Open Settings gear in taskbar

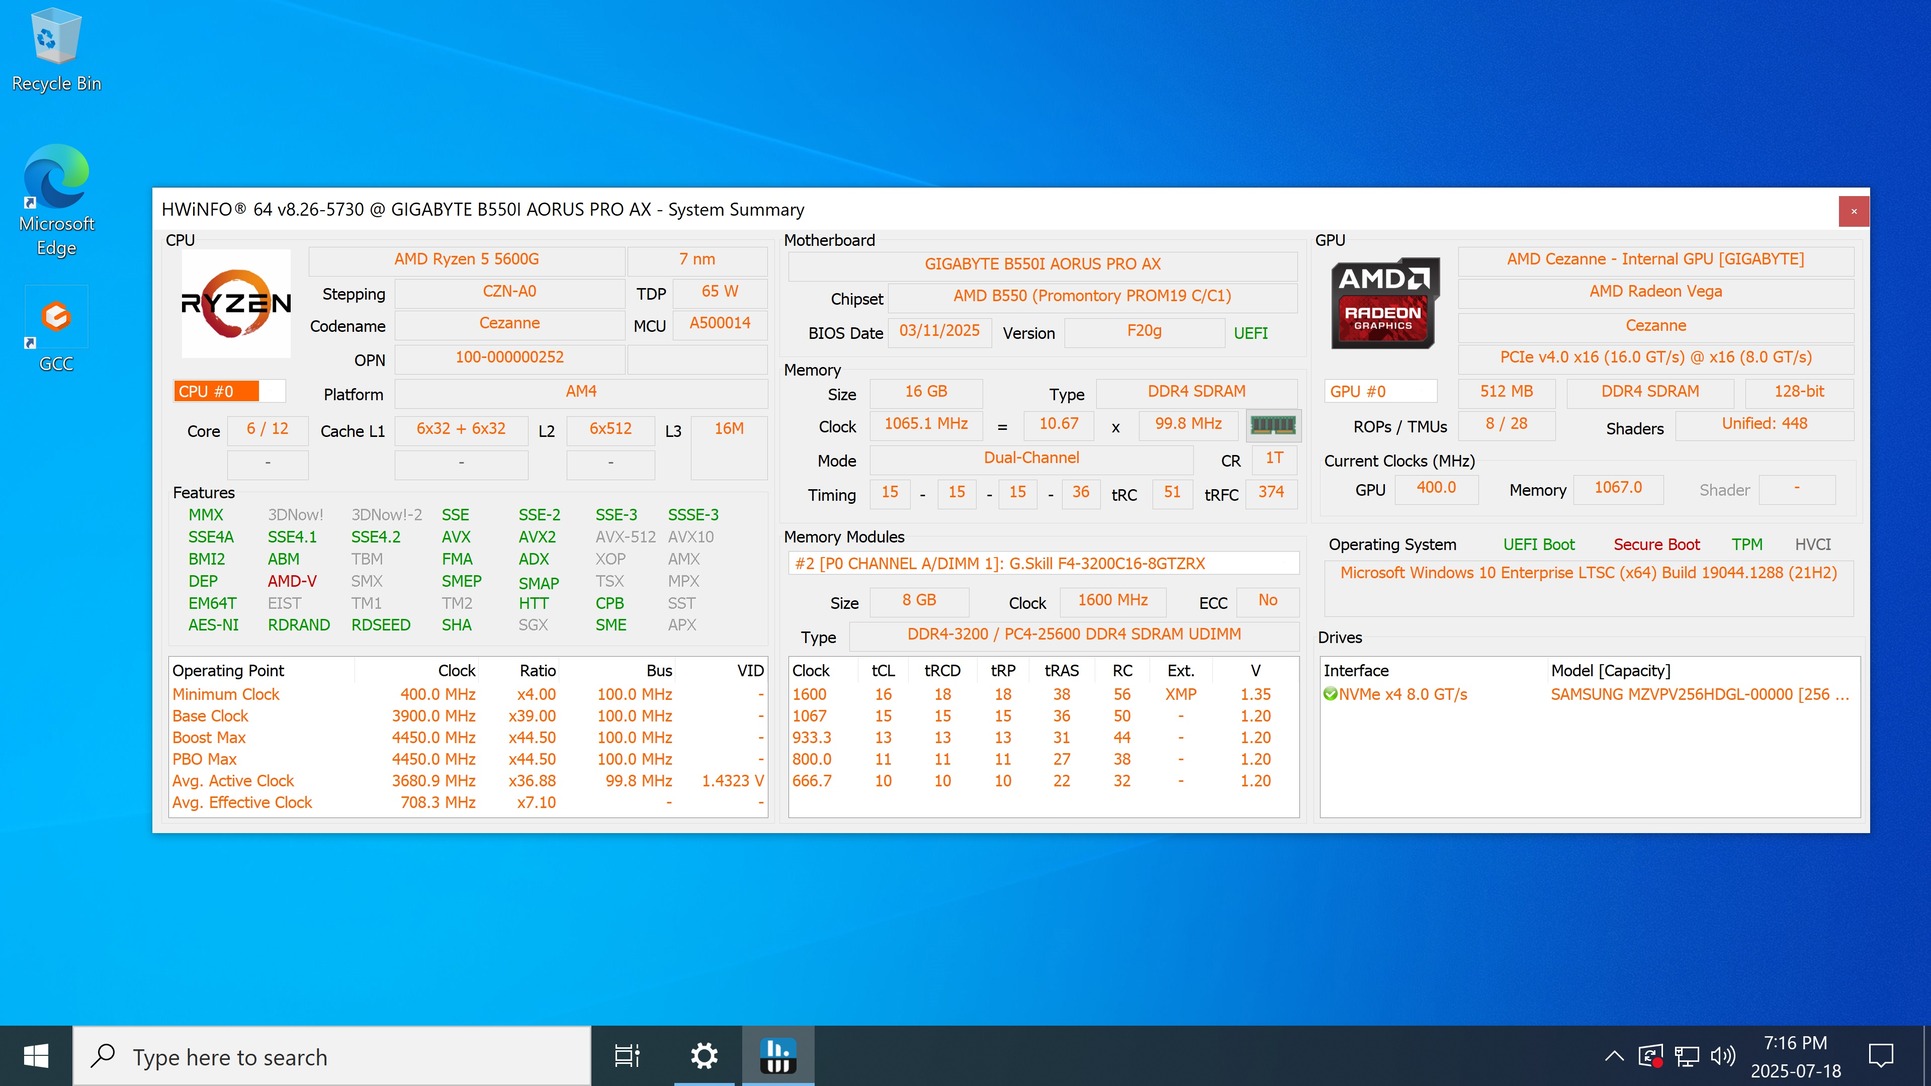point(704,1055)
